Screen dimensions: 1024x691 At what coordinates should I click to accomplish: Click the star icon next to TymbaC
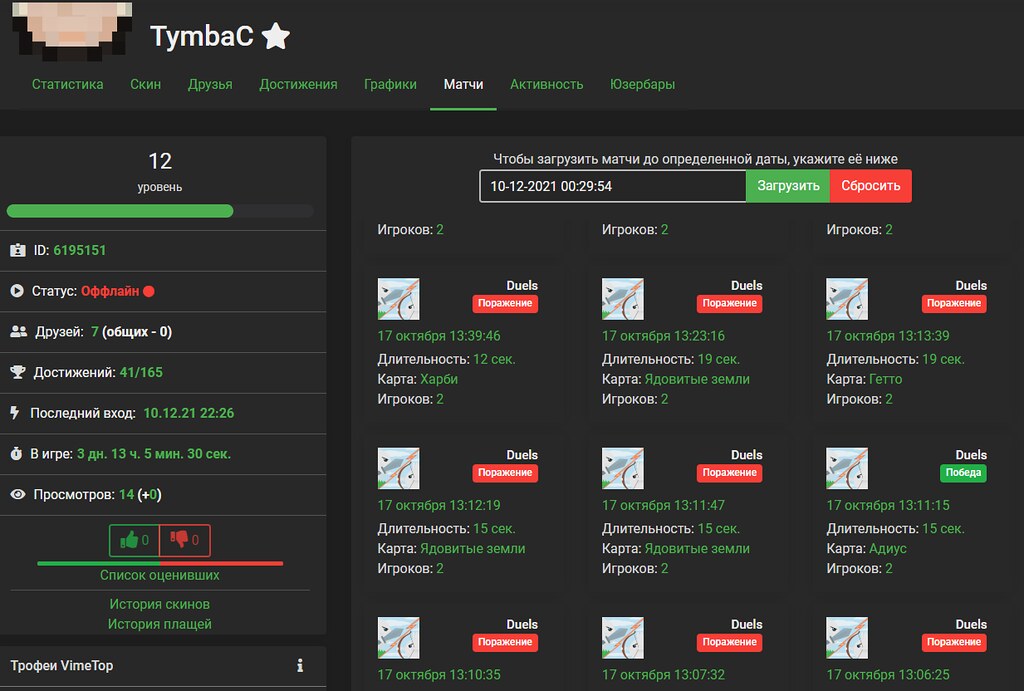click(x=276, y=37)
